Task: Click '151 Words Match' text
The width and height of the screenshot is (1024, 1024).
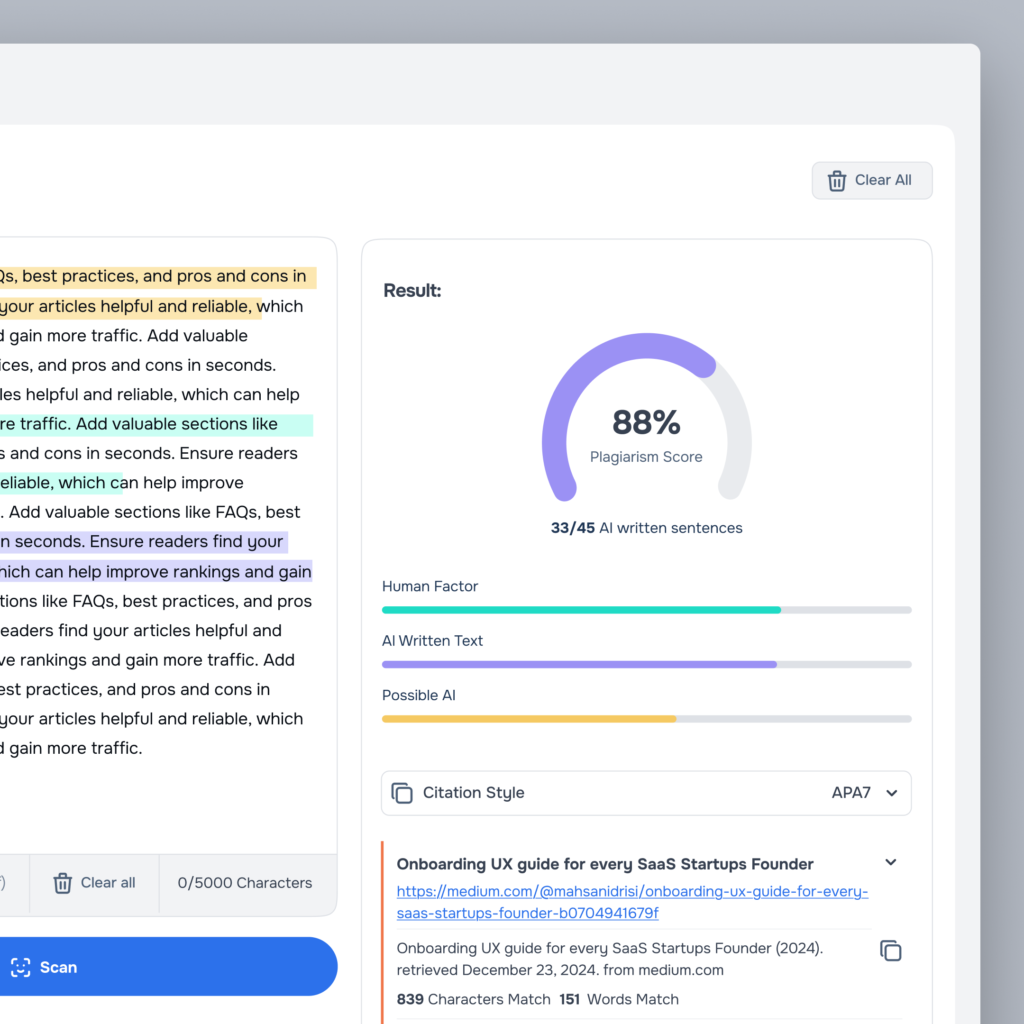Action: click(619, 999)
